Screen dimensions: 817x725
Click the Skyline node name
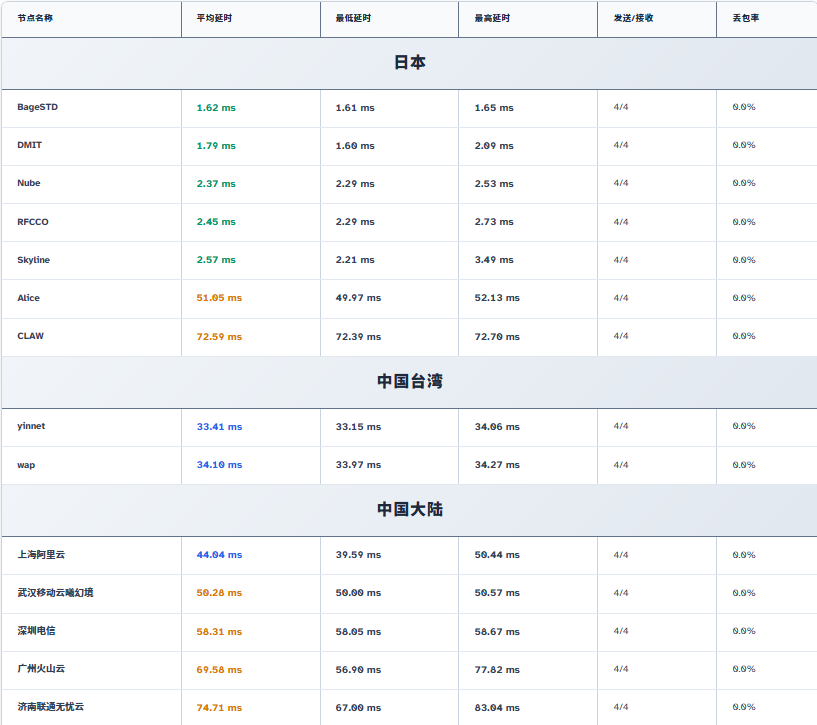33,260
